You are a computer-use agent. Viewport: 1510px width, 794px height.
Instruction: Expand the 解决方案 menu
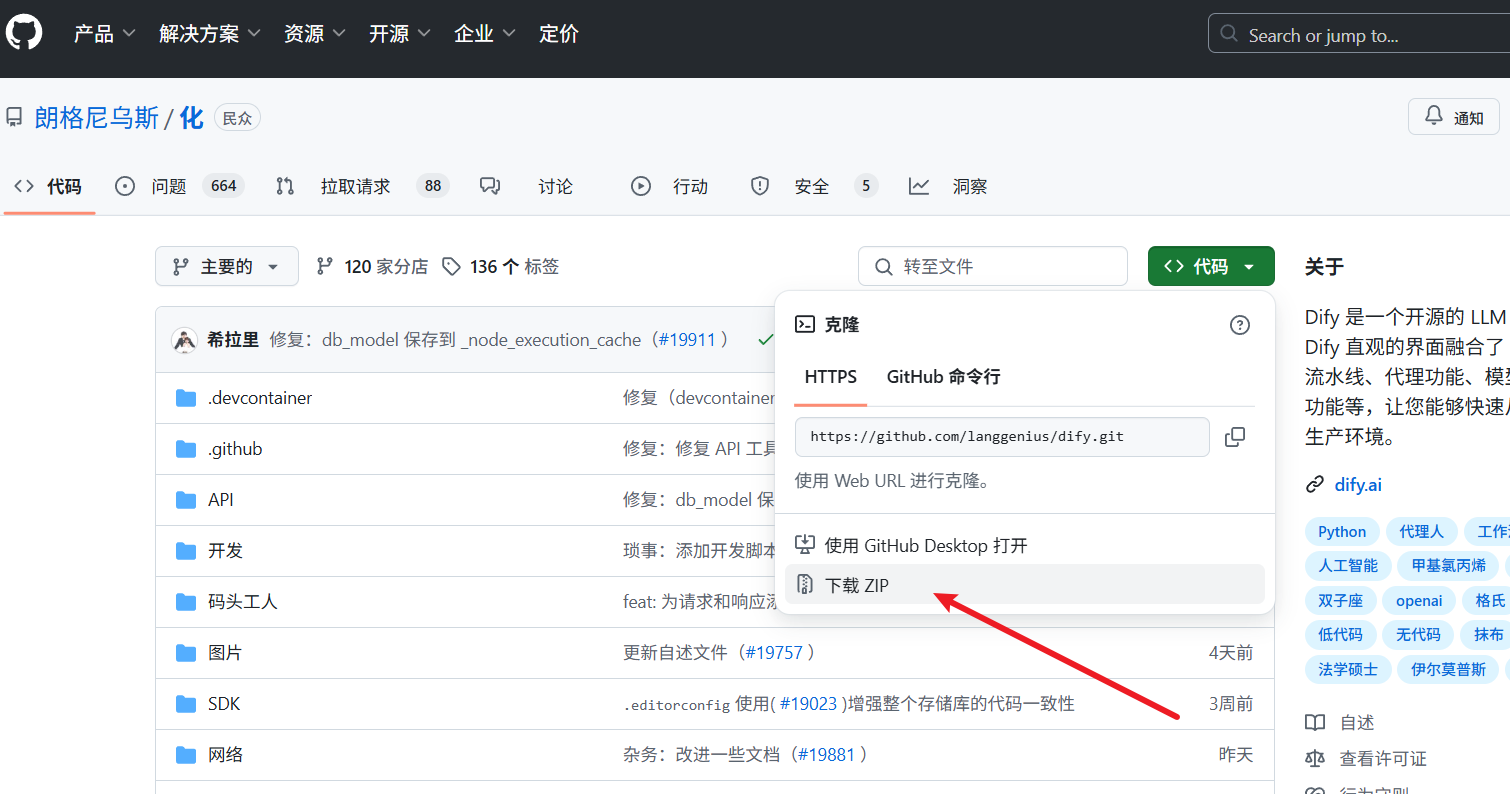(209, 33)
